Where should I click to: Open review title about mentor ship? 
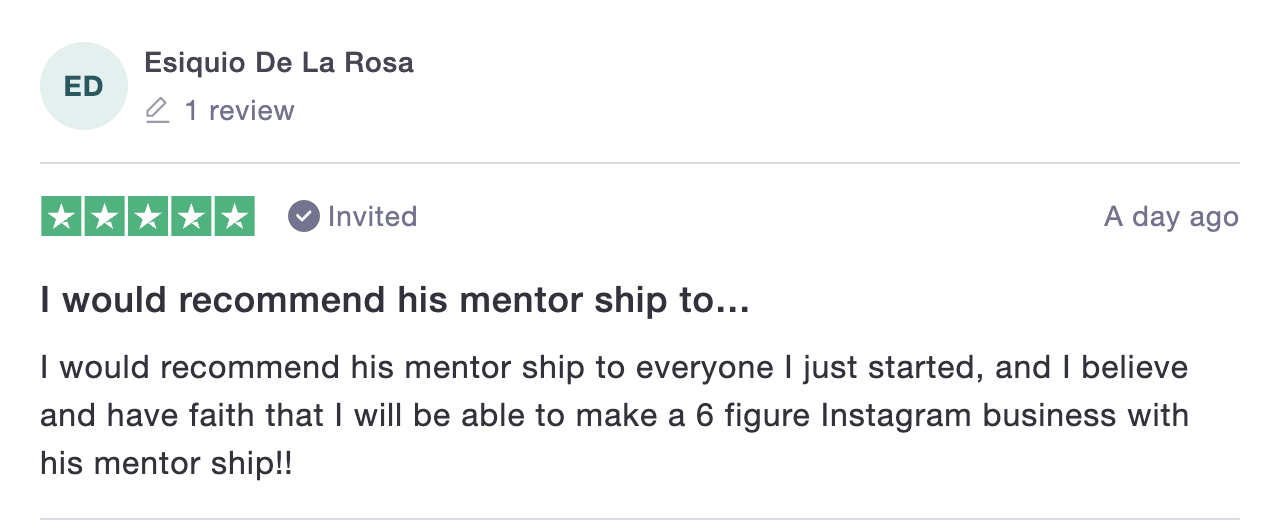[x=395, y=300]
